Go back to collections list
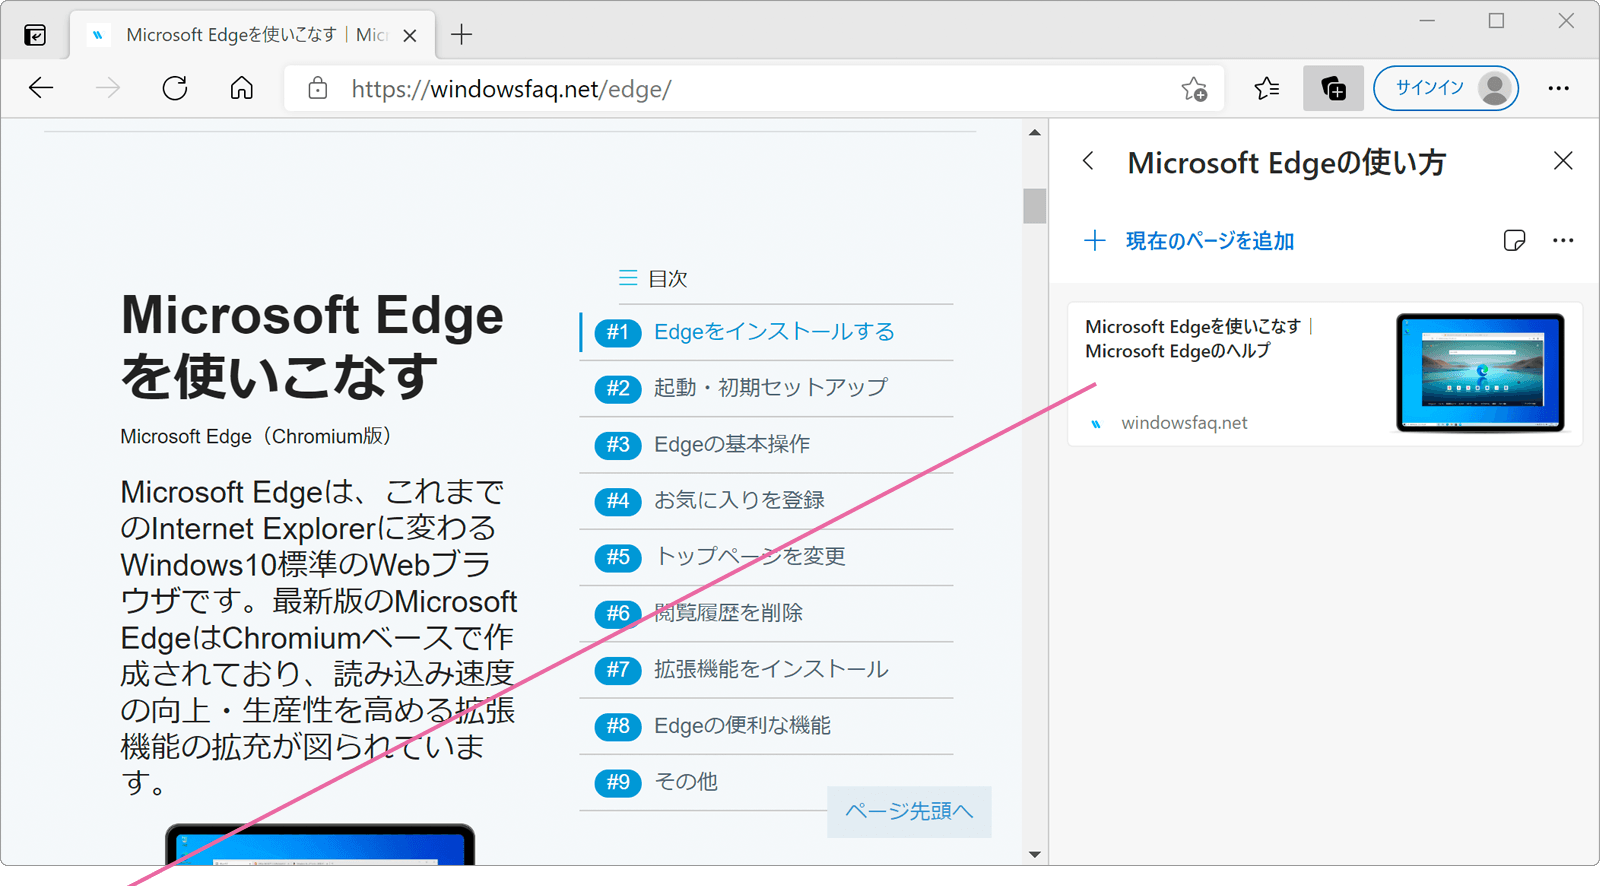 (1089, 161)
